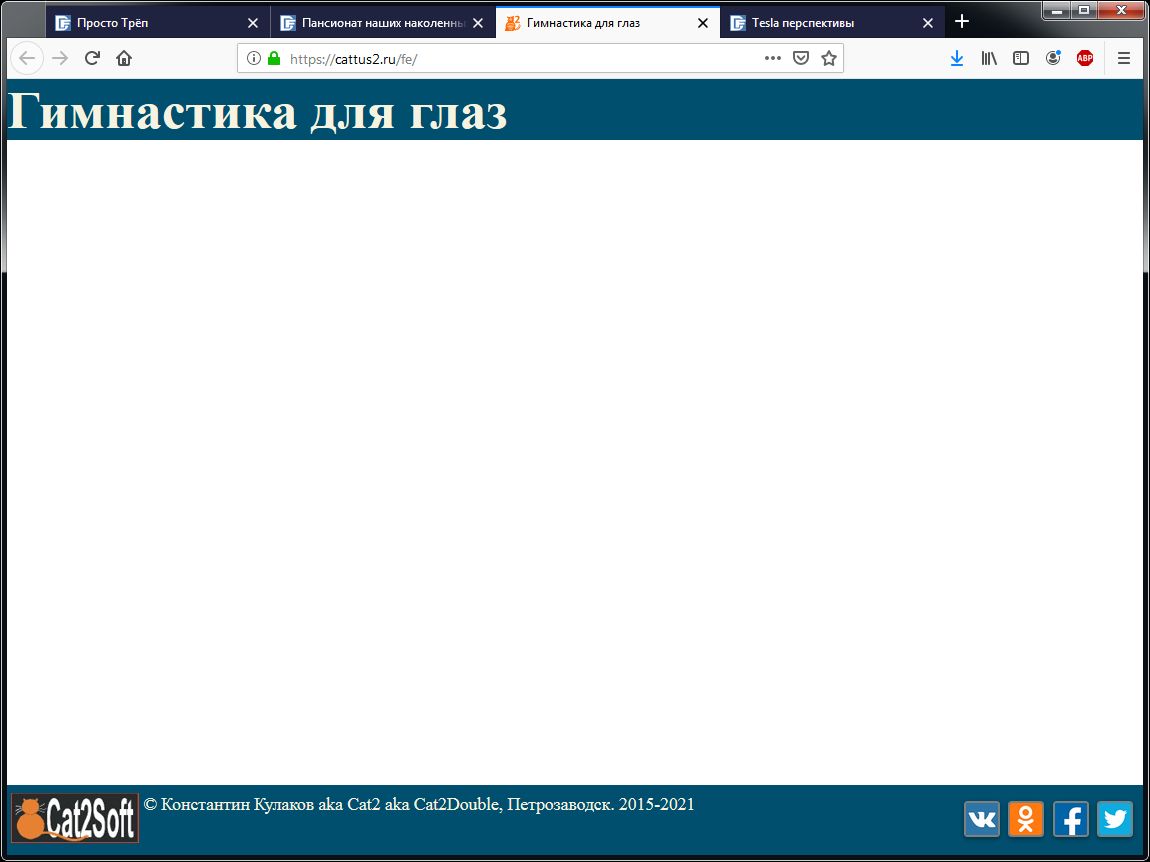The width and height of the screenshot is (1150, 862).
Task: Share via the Odnoklassniki icon
Action: 1026,819
